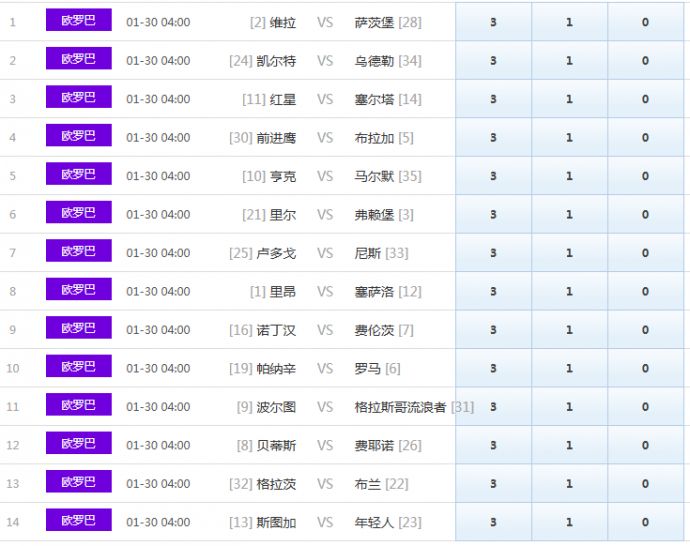Pick the 1 cell in the 亨克 vs 马尔默 row
The image size is (690, 546).
click(569, 176)
